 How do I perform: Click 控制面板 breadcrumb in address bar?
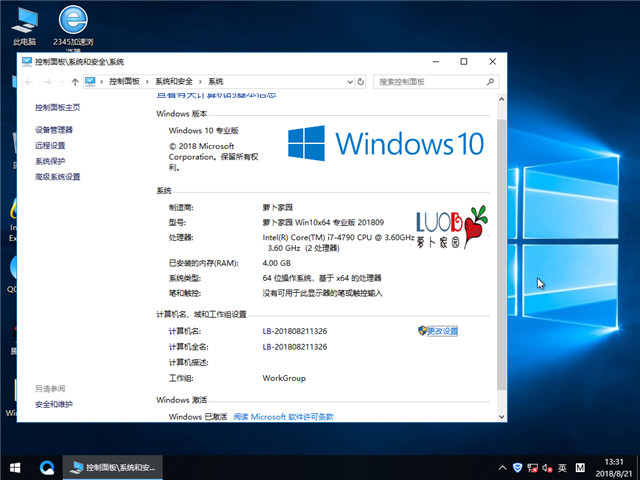coord(124,81)
